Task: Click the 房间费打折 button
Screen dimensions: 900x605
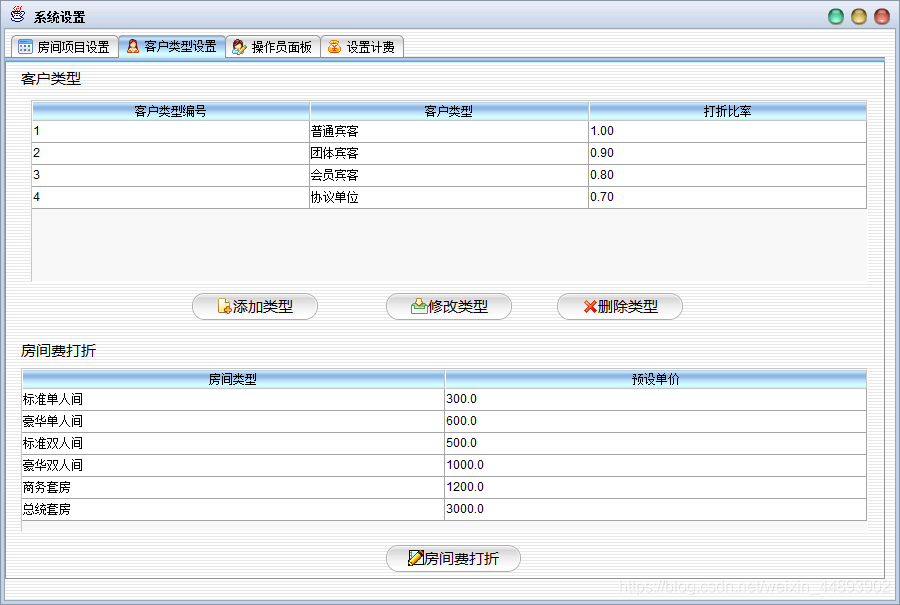Action: pyautogui.click(x=453, y=559)
